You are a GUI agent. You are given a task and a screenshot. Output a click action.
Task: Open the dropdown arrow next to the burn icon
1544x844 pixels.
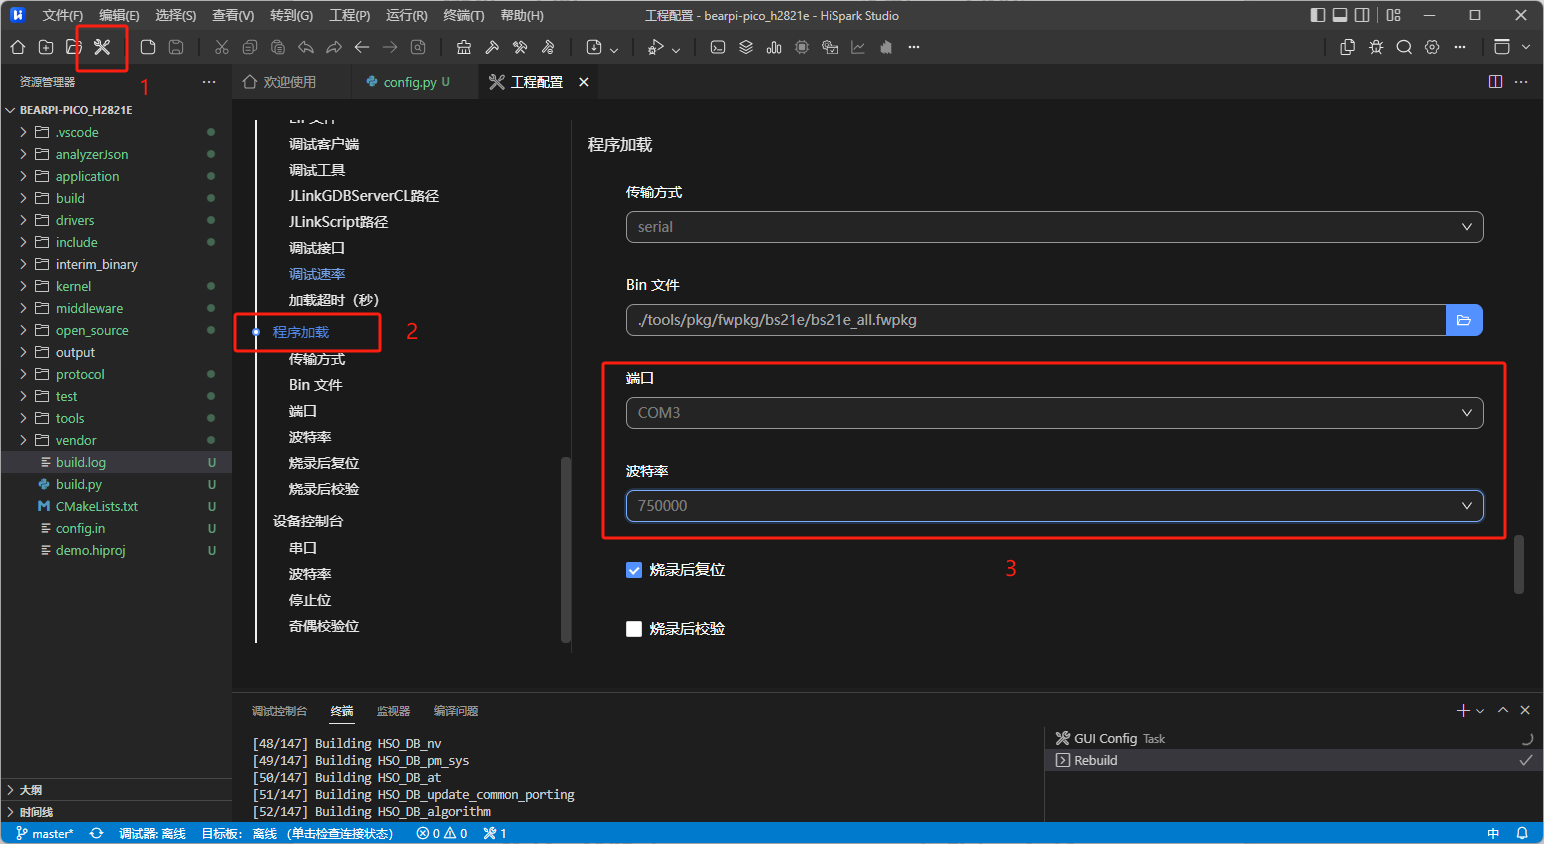(614, 49)
